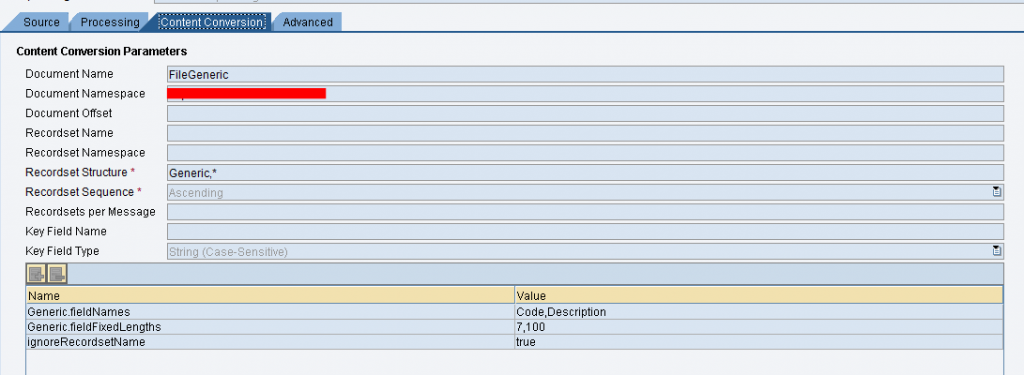Click the Document Namespace input field
The height and width of the screenshot is (375, 1024).
[x=585, y=94]
